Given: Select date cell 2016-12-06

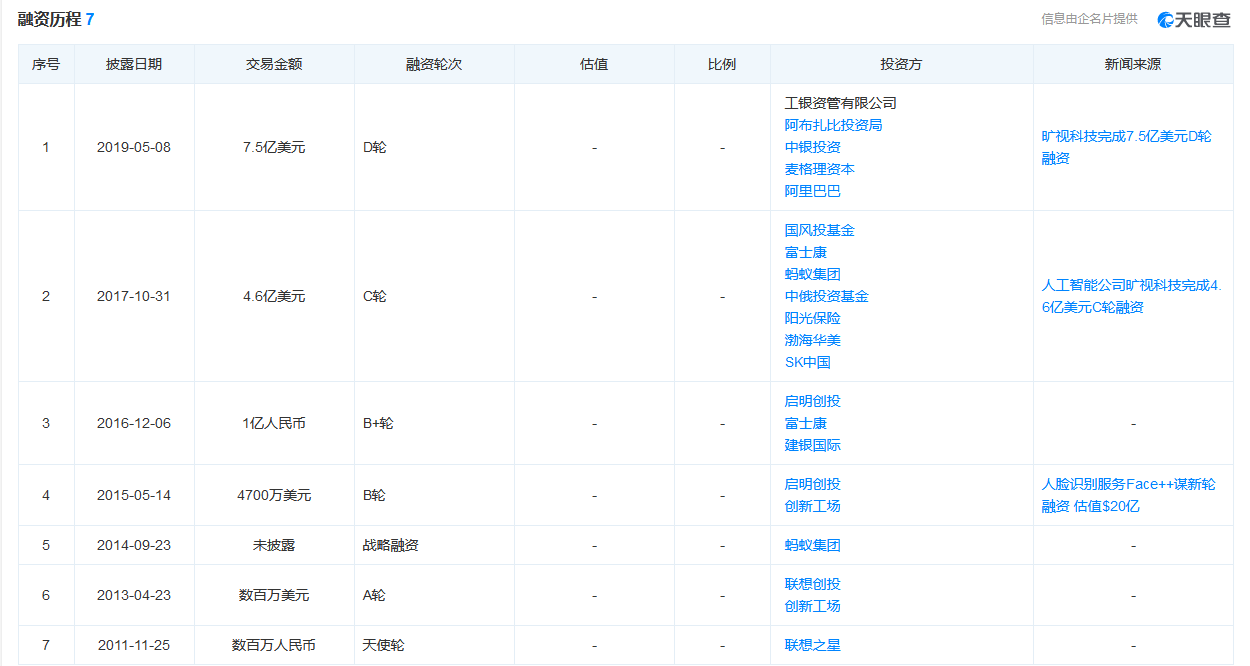Looking at the screenshot, I should (x=134, y=423).
